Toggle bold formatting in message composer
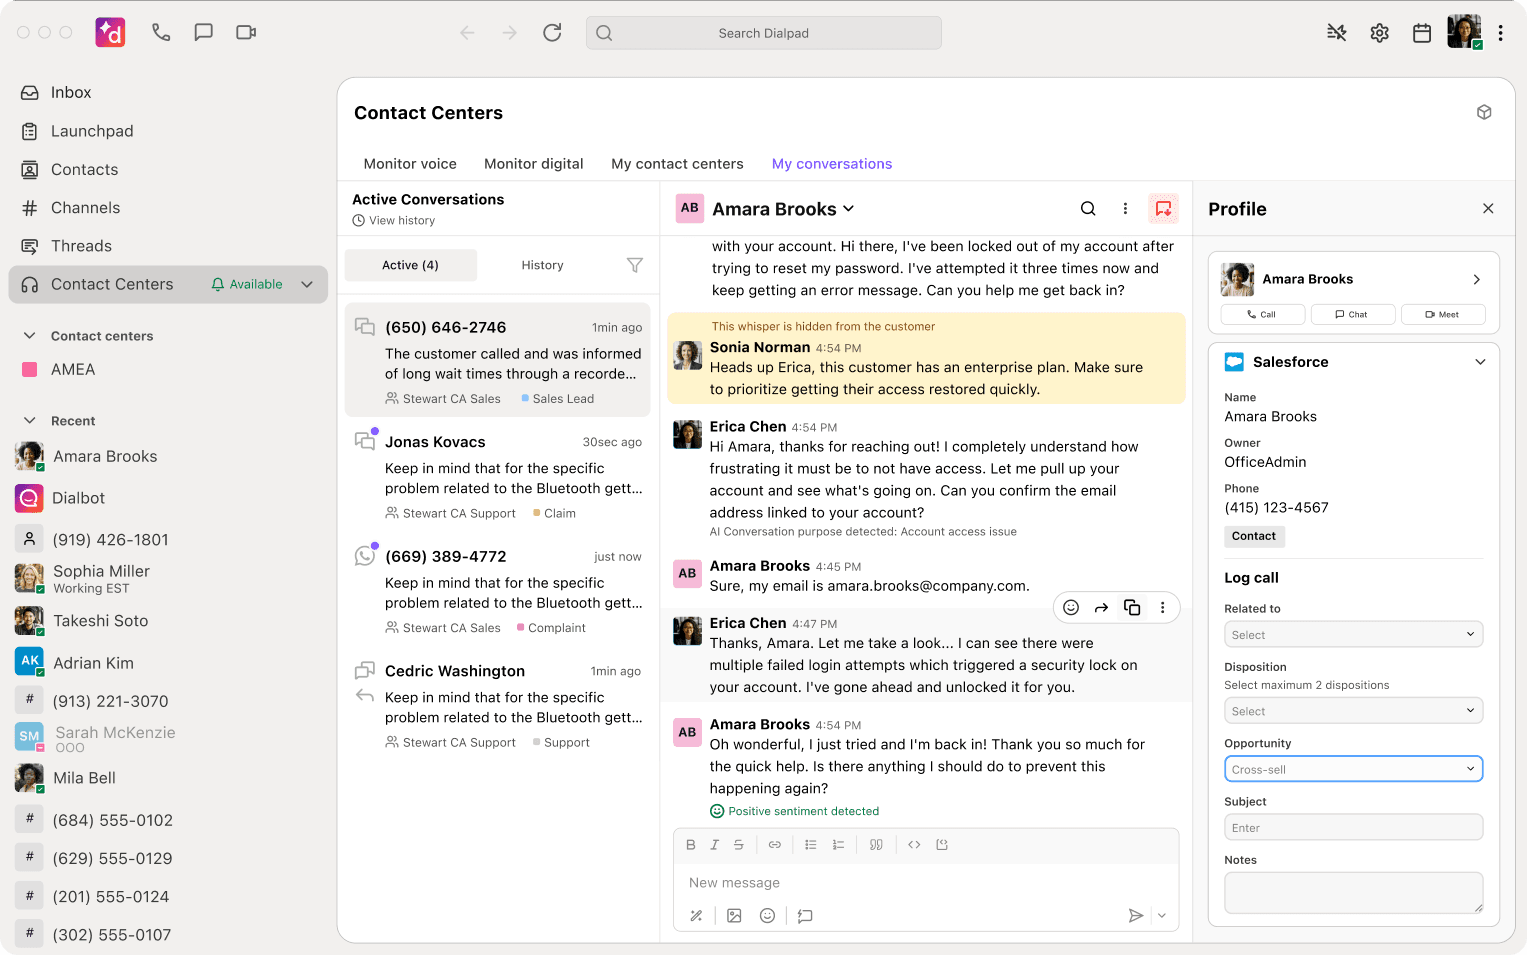Viewport: 1527px width, 955px height. point(690,845)
